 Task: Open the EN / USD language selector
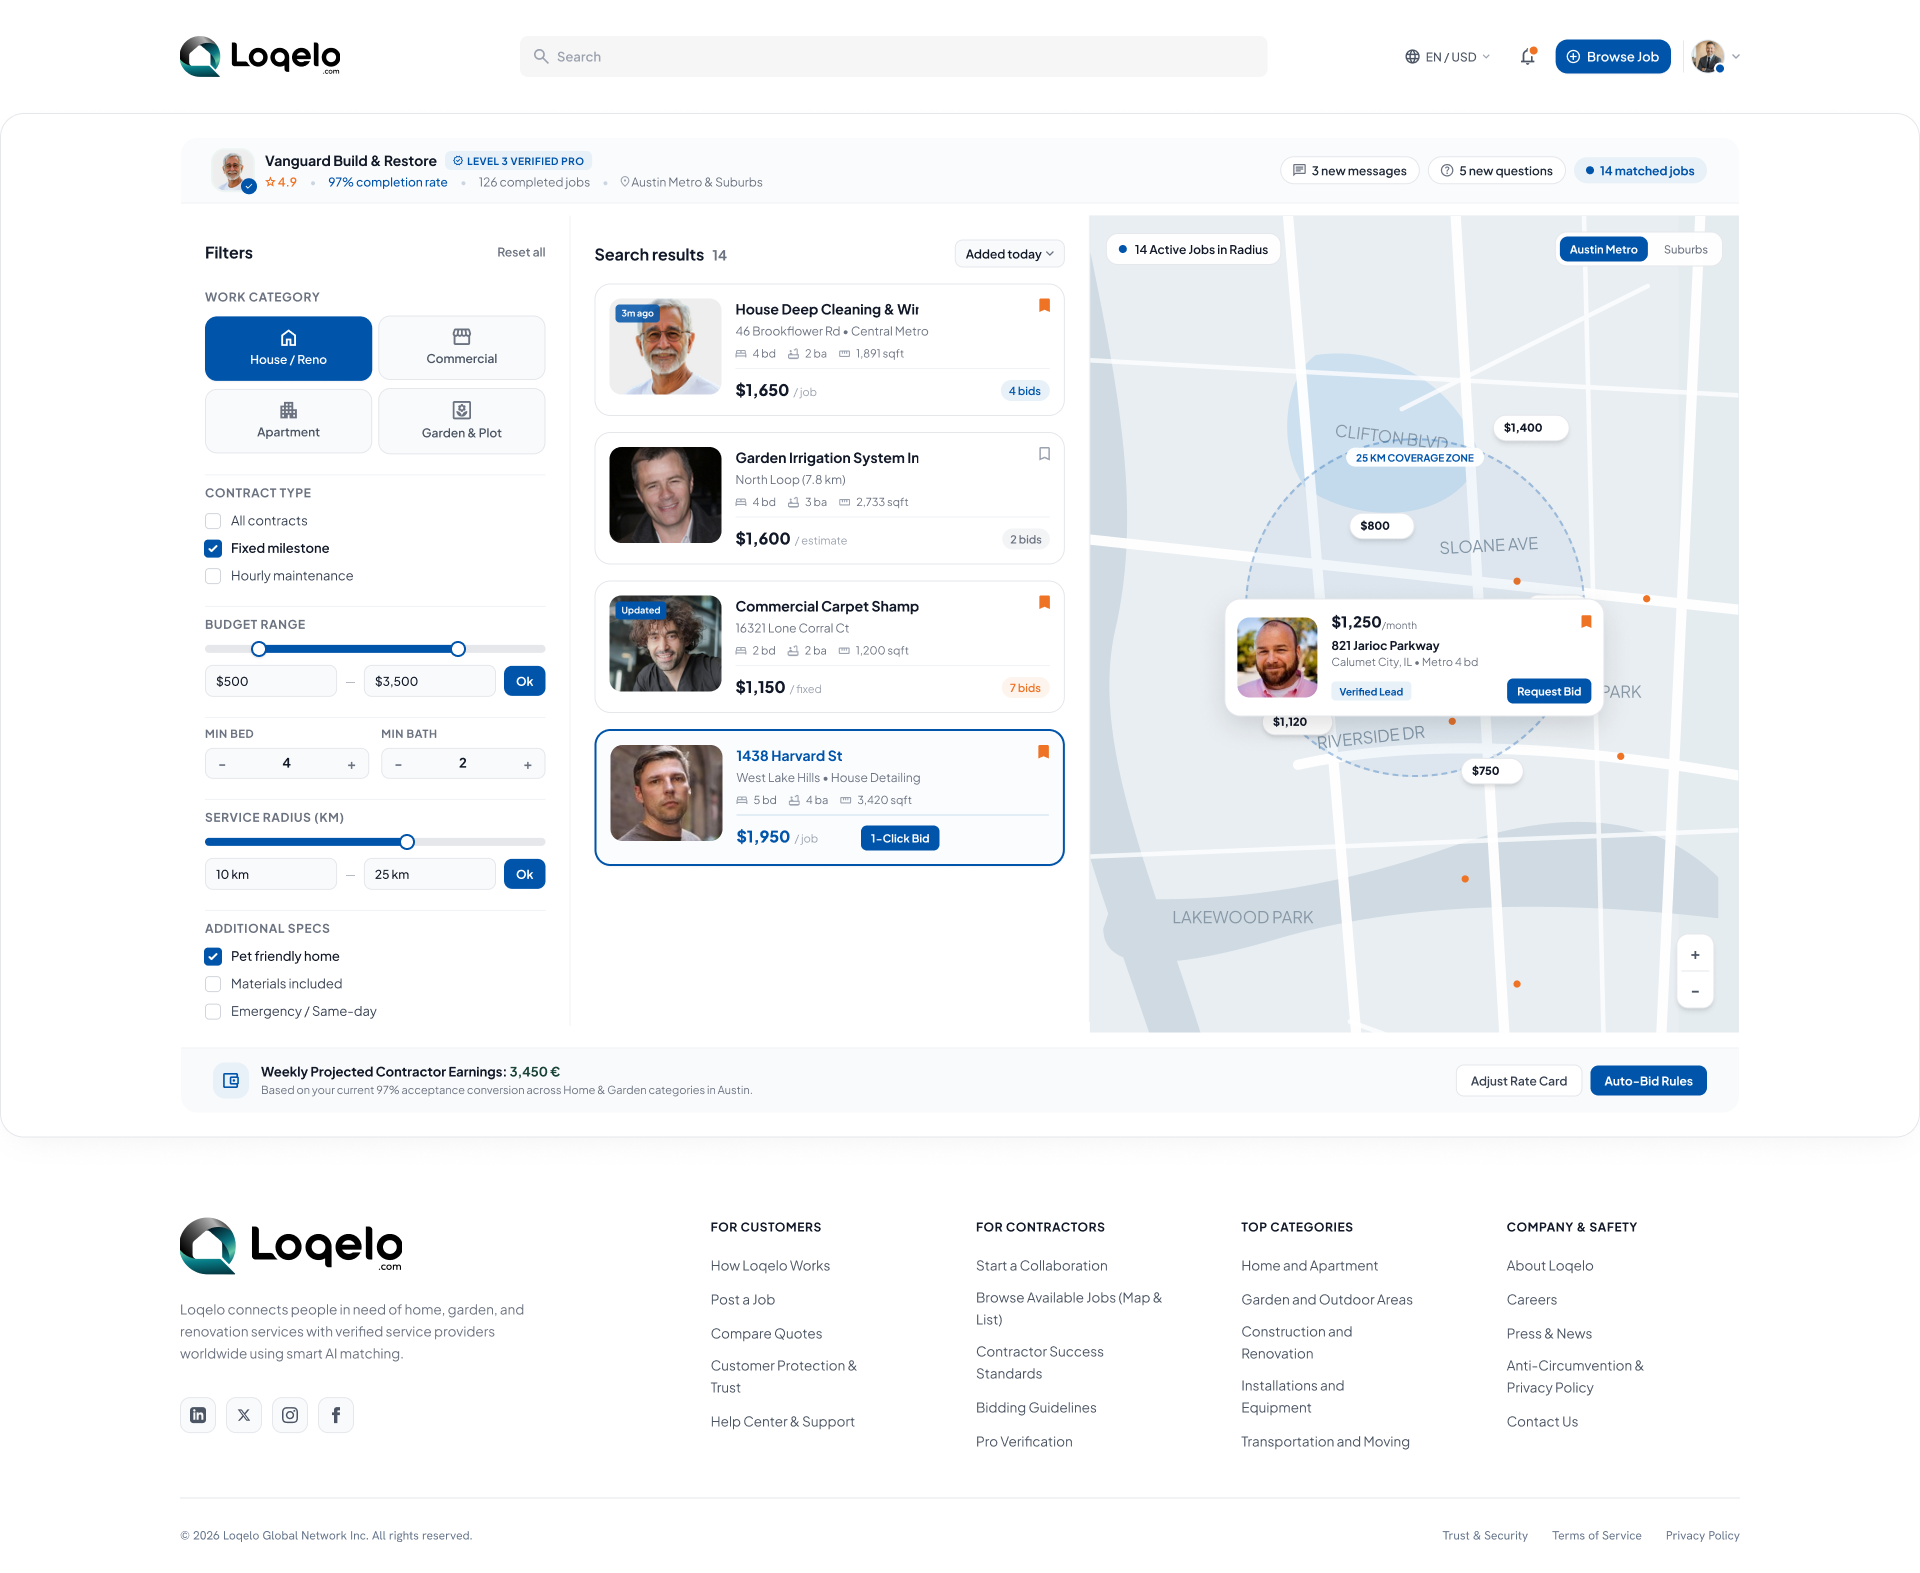[1447, 57]
